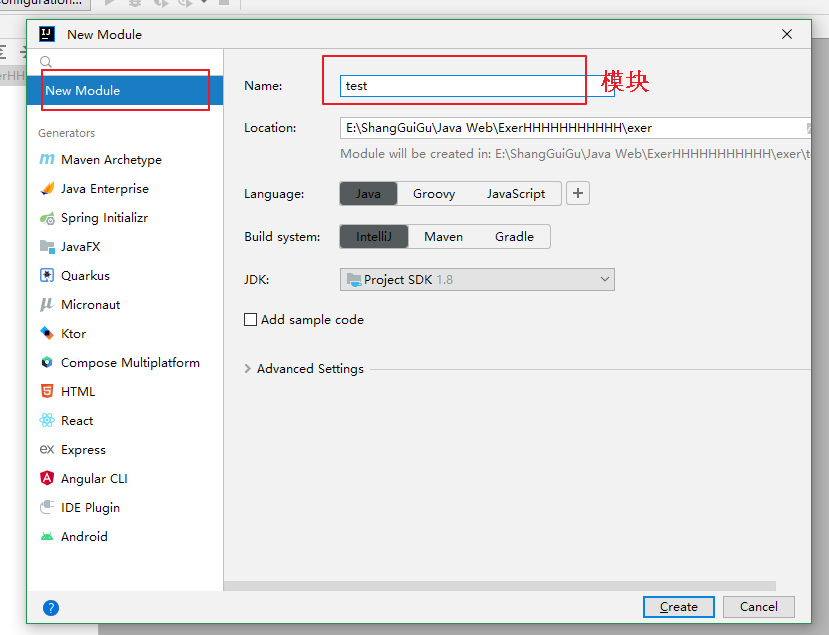Viewport: 829px width, 635px height.
Task: Select Java Enterprise generator label
Action: (105, 189)
